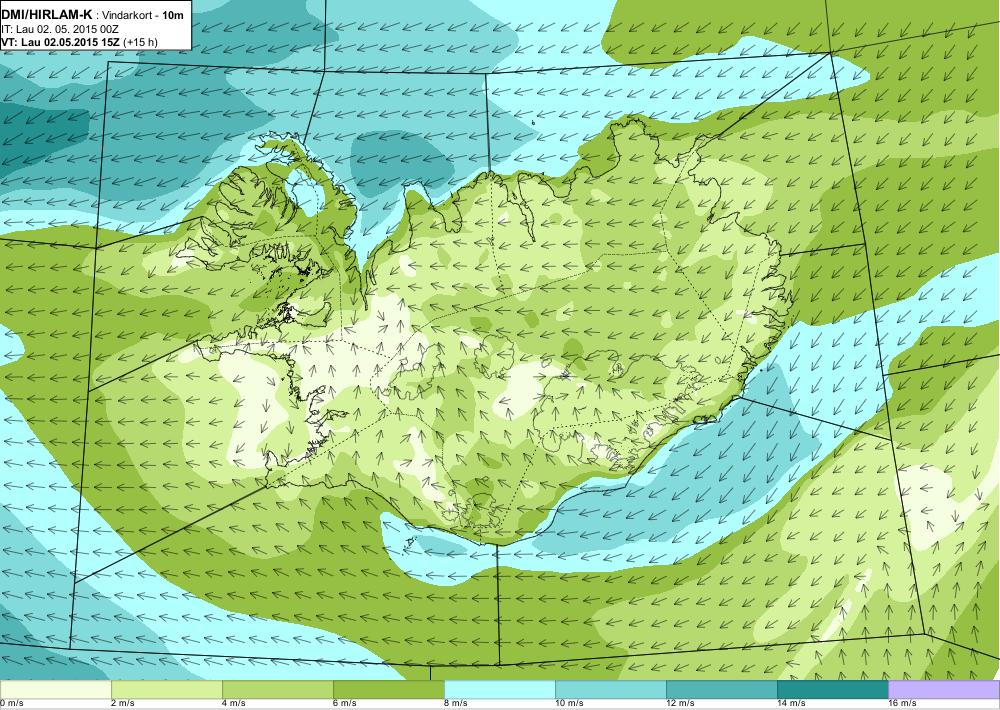Viewport: 1000px width, 710px height.
Task: Click the 14–16 m/s dark teal legend swatch
Action: [x=832, y=690]
